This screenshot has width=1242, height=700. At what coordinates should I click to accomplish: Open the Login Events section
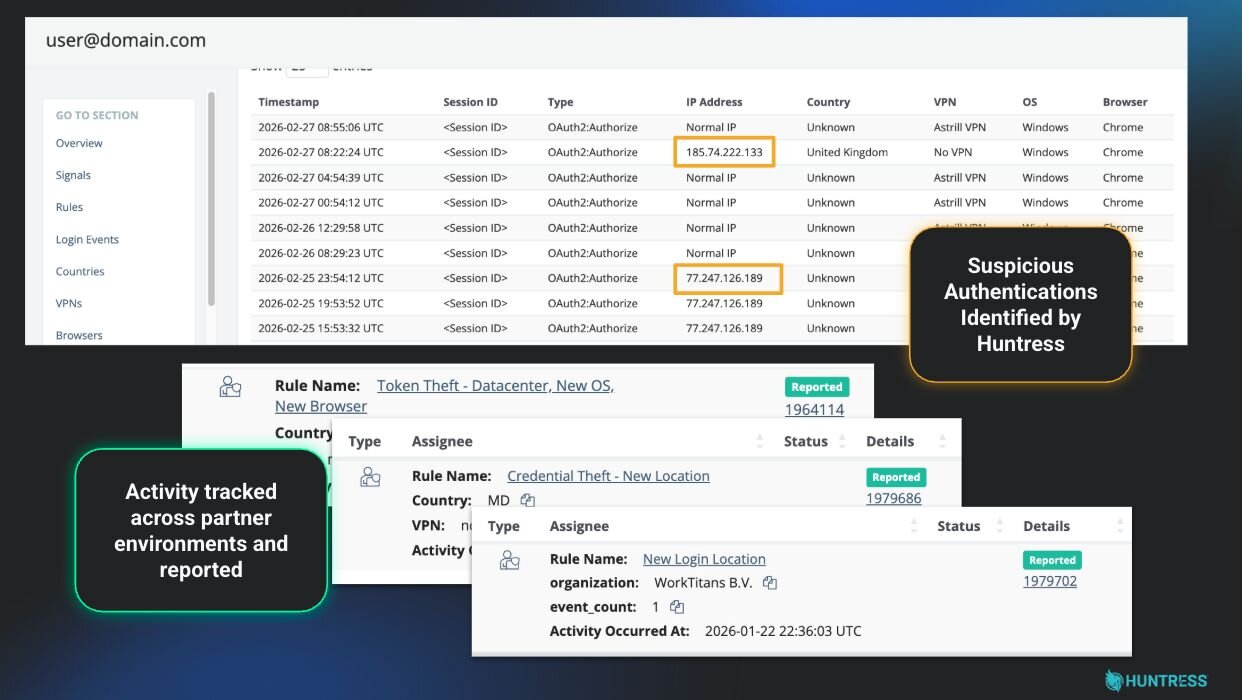87,240
